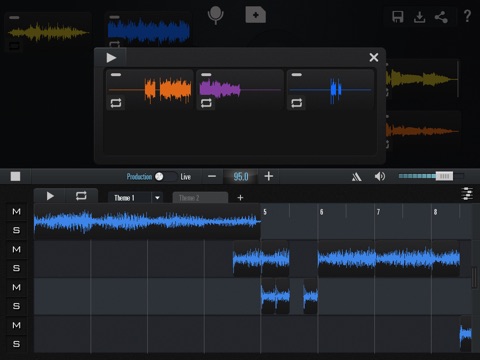Click the download/import icon
Viewport: 480px width, 360px height.
coord(419,17)
